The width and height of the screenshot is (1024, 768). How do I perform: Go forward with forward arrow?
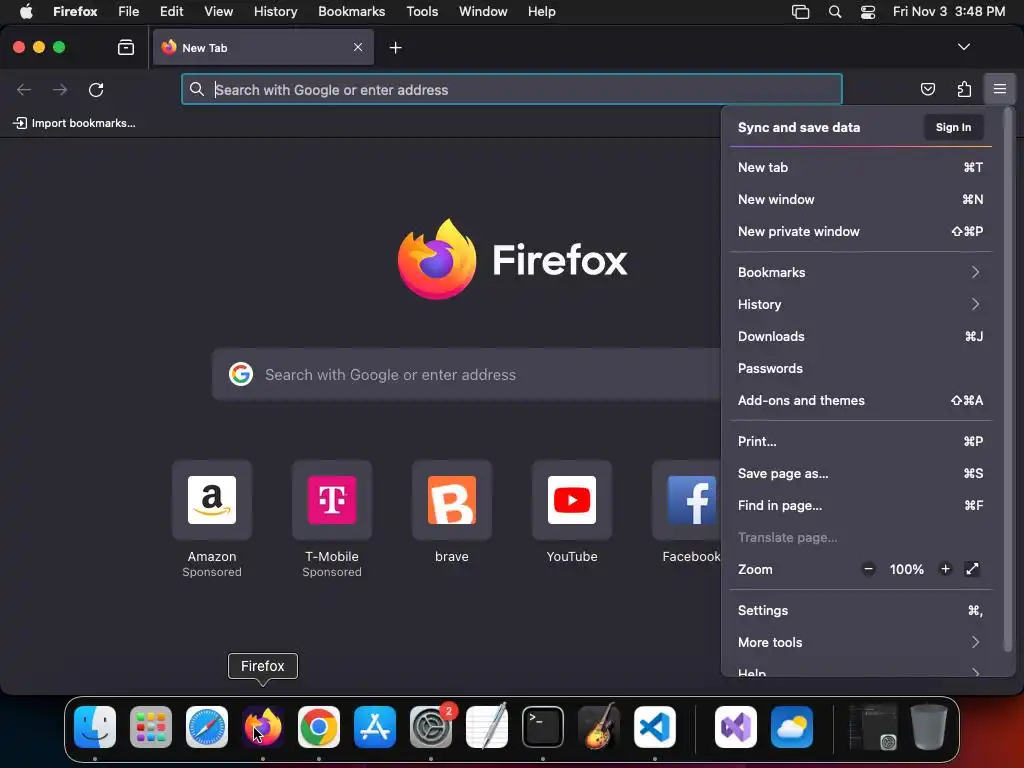60,89
